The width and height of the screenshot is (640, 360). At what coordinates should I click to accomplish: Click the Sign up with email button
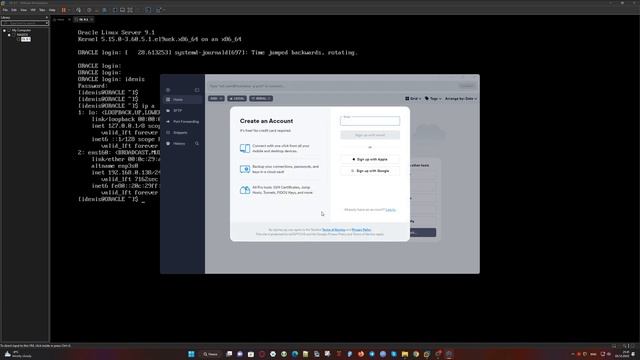(x=370, y=135)
